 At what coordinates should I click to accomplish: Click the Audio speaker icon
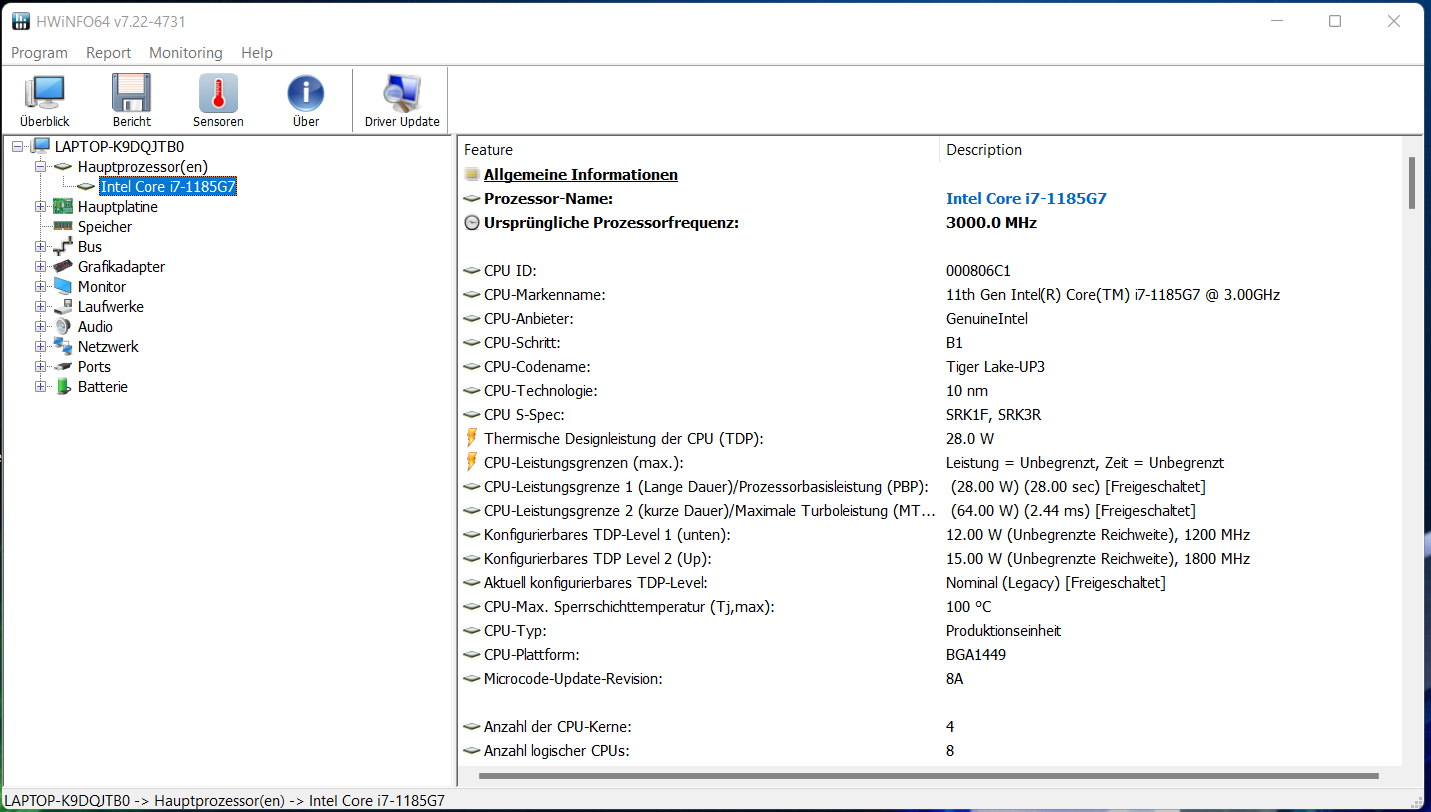point(63,327)
